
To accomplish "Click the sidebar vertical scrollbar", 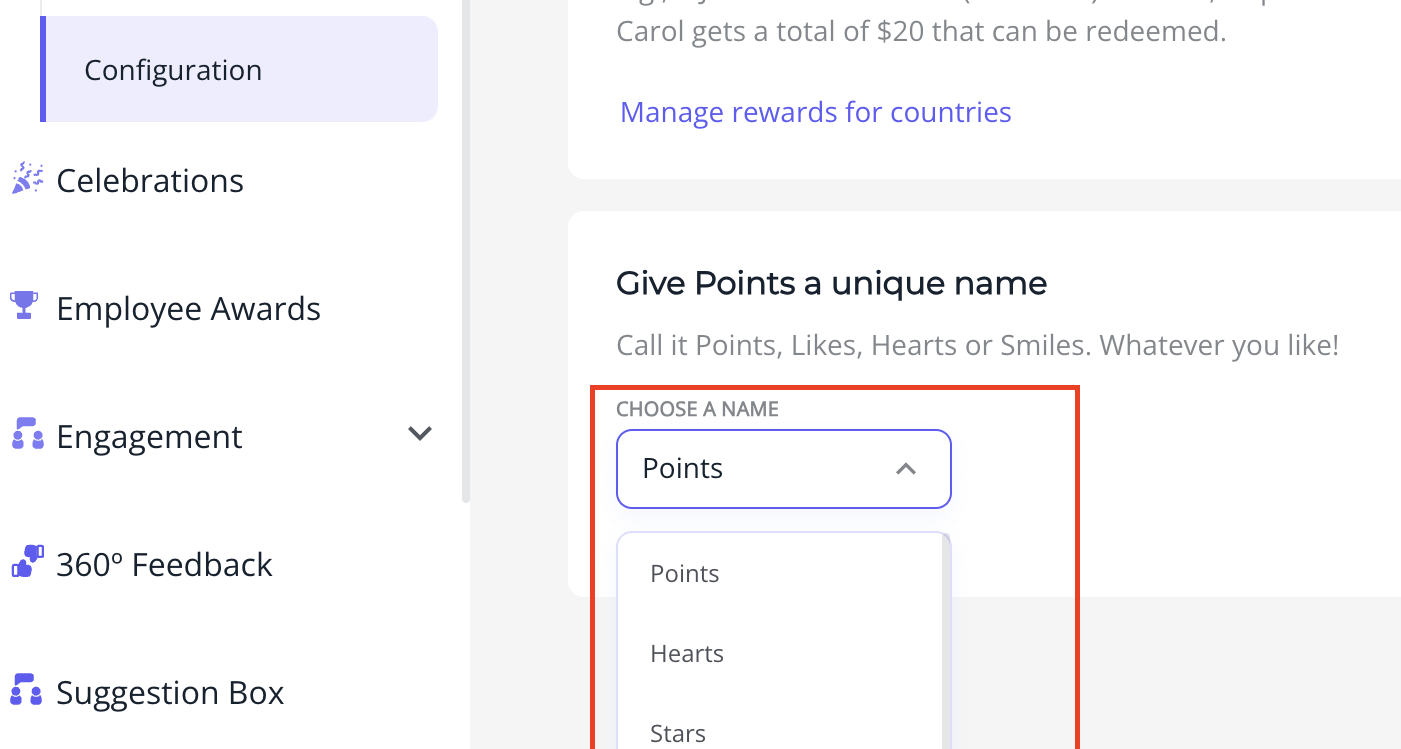I will pyautogui.click(x=465, y=250).
